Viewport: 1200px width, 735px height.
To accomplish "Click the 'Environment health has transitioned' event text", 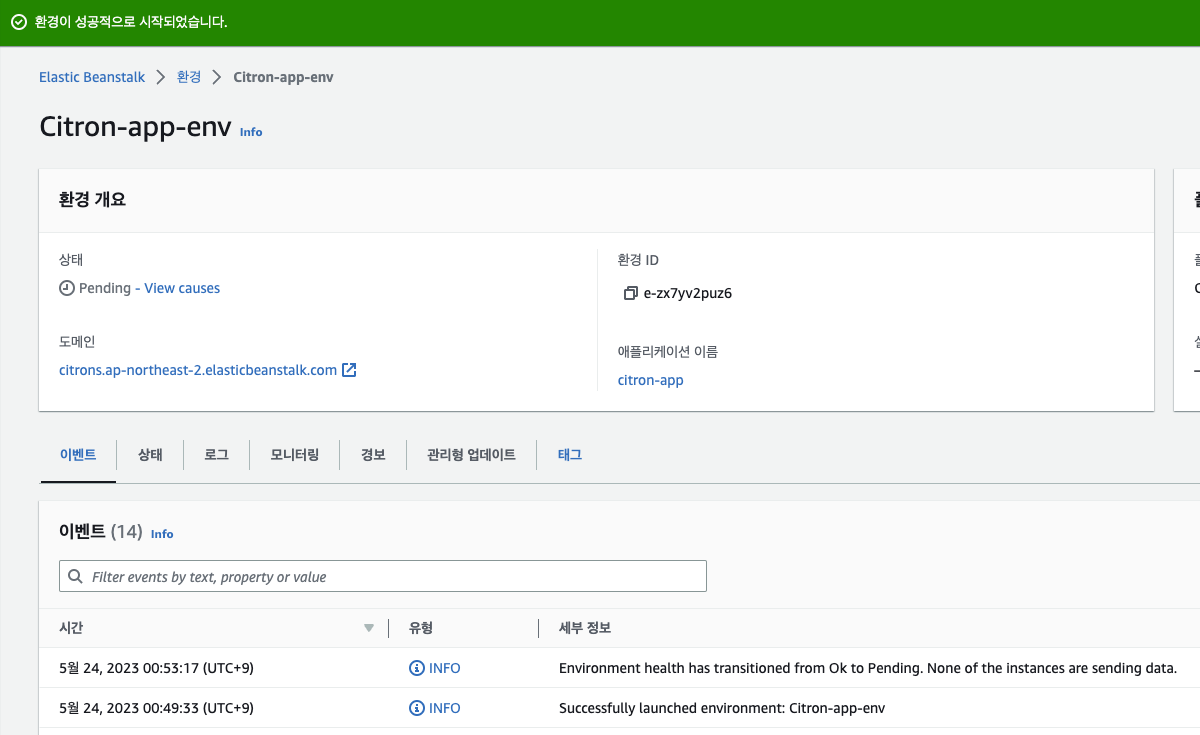I will click(868, 668).
